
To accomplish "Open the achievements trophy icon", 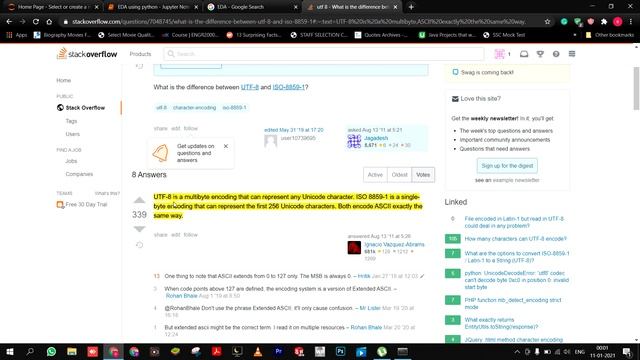I will (x=540, y=54).
